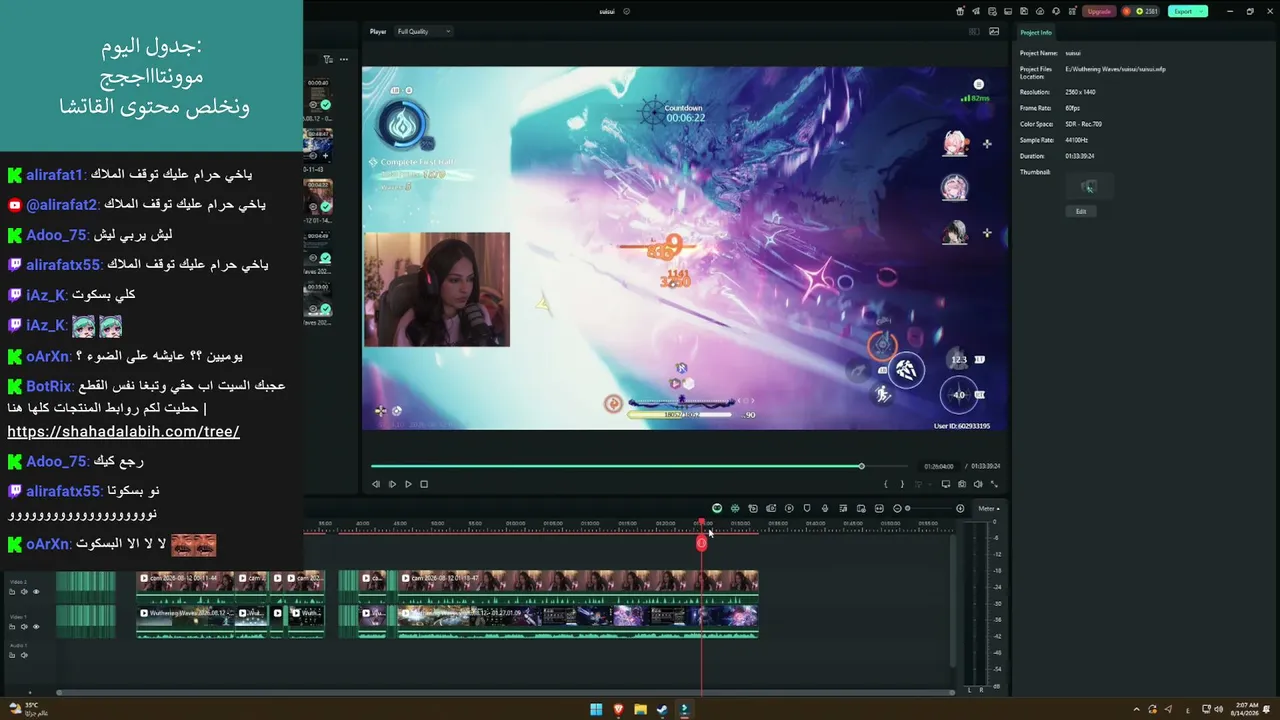Viewport: 1280px width, 720px height.
Task: Click the red playhead marker on the timeline
Action: [x=701, y=542]
